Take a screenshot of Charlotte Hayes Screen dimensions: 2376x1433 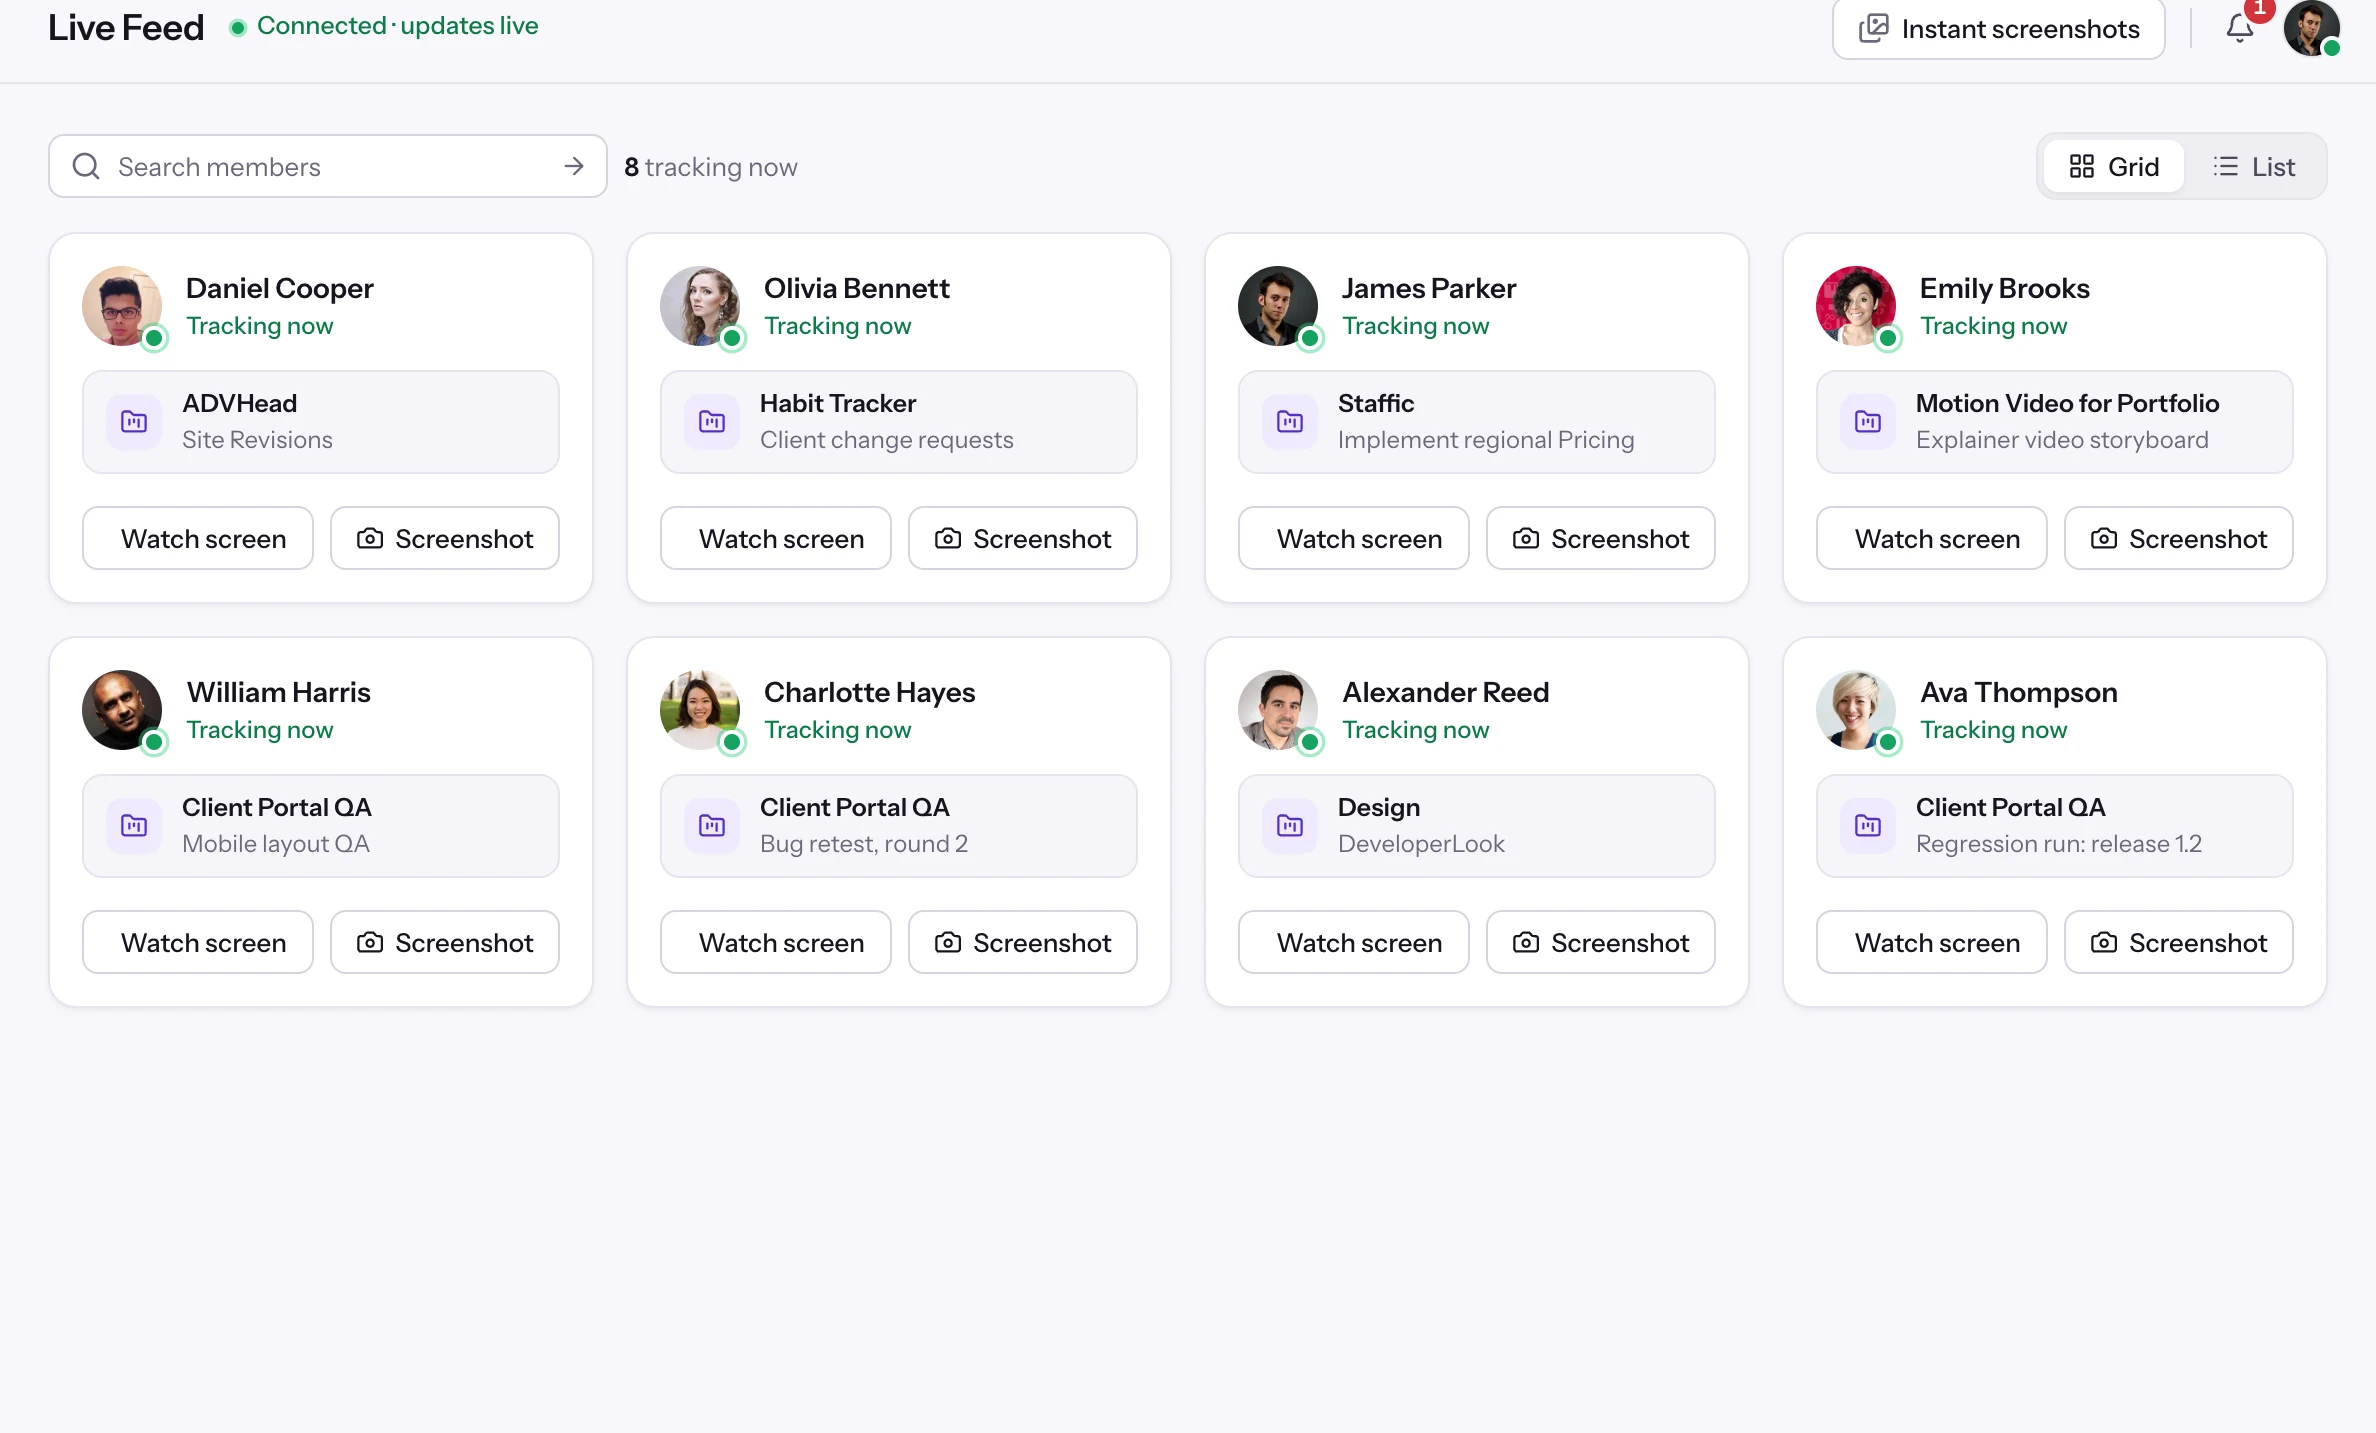1023,942
